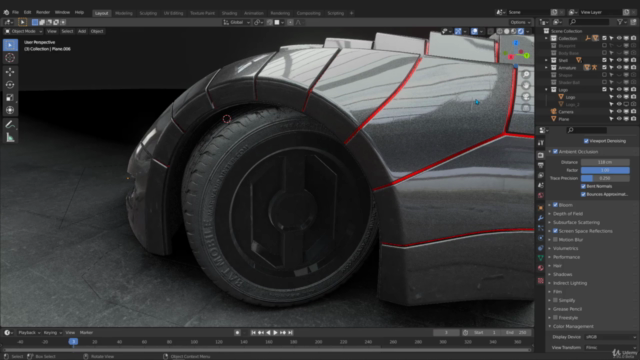Toggle Screen Space Reflections checkbox

coord(555,231)
